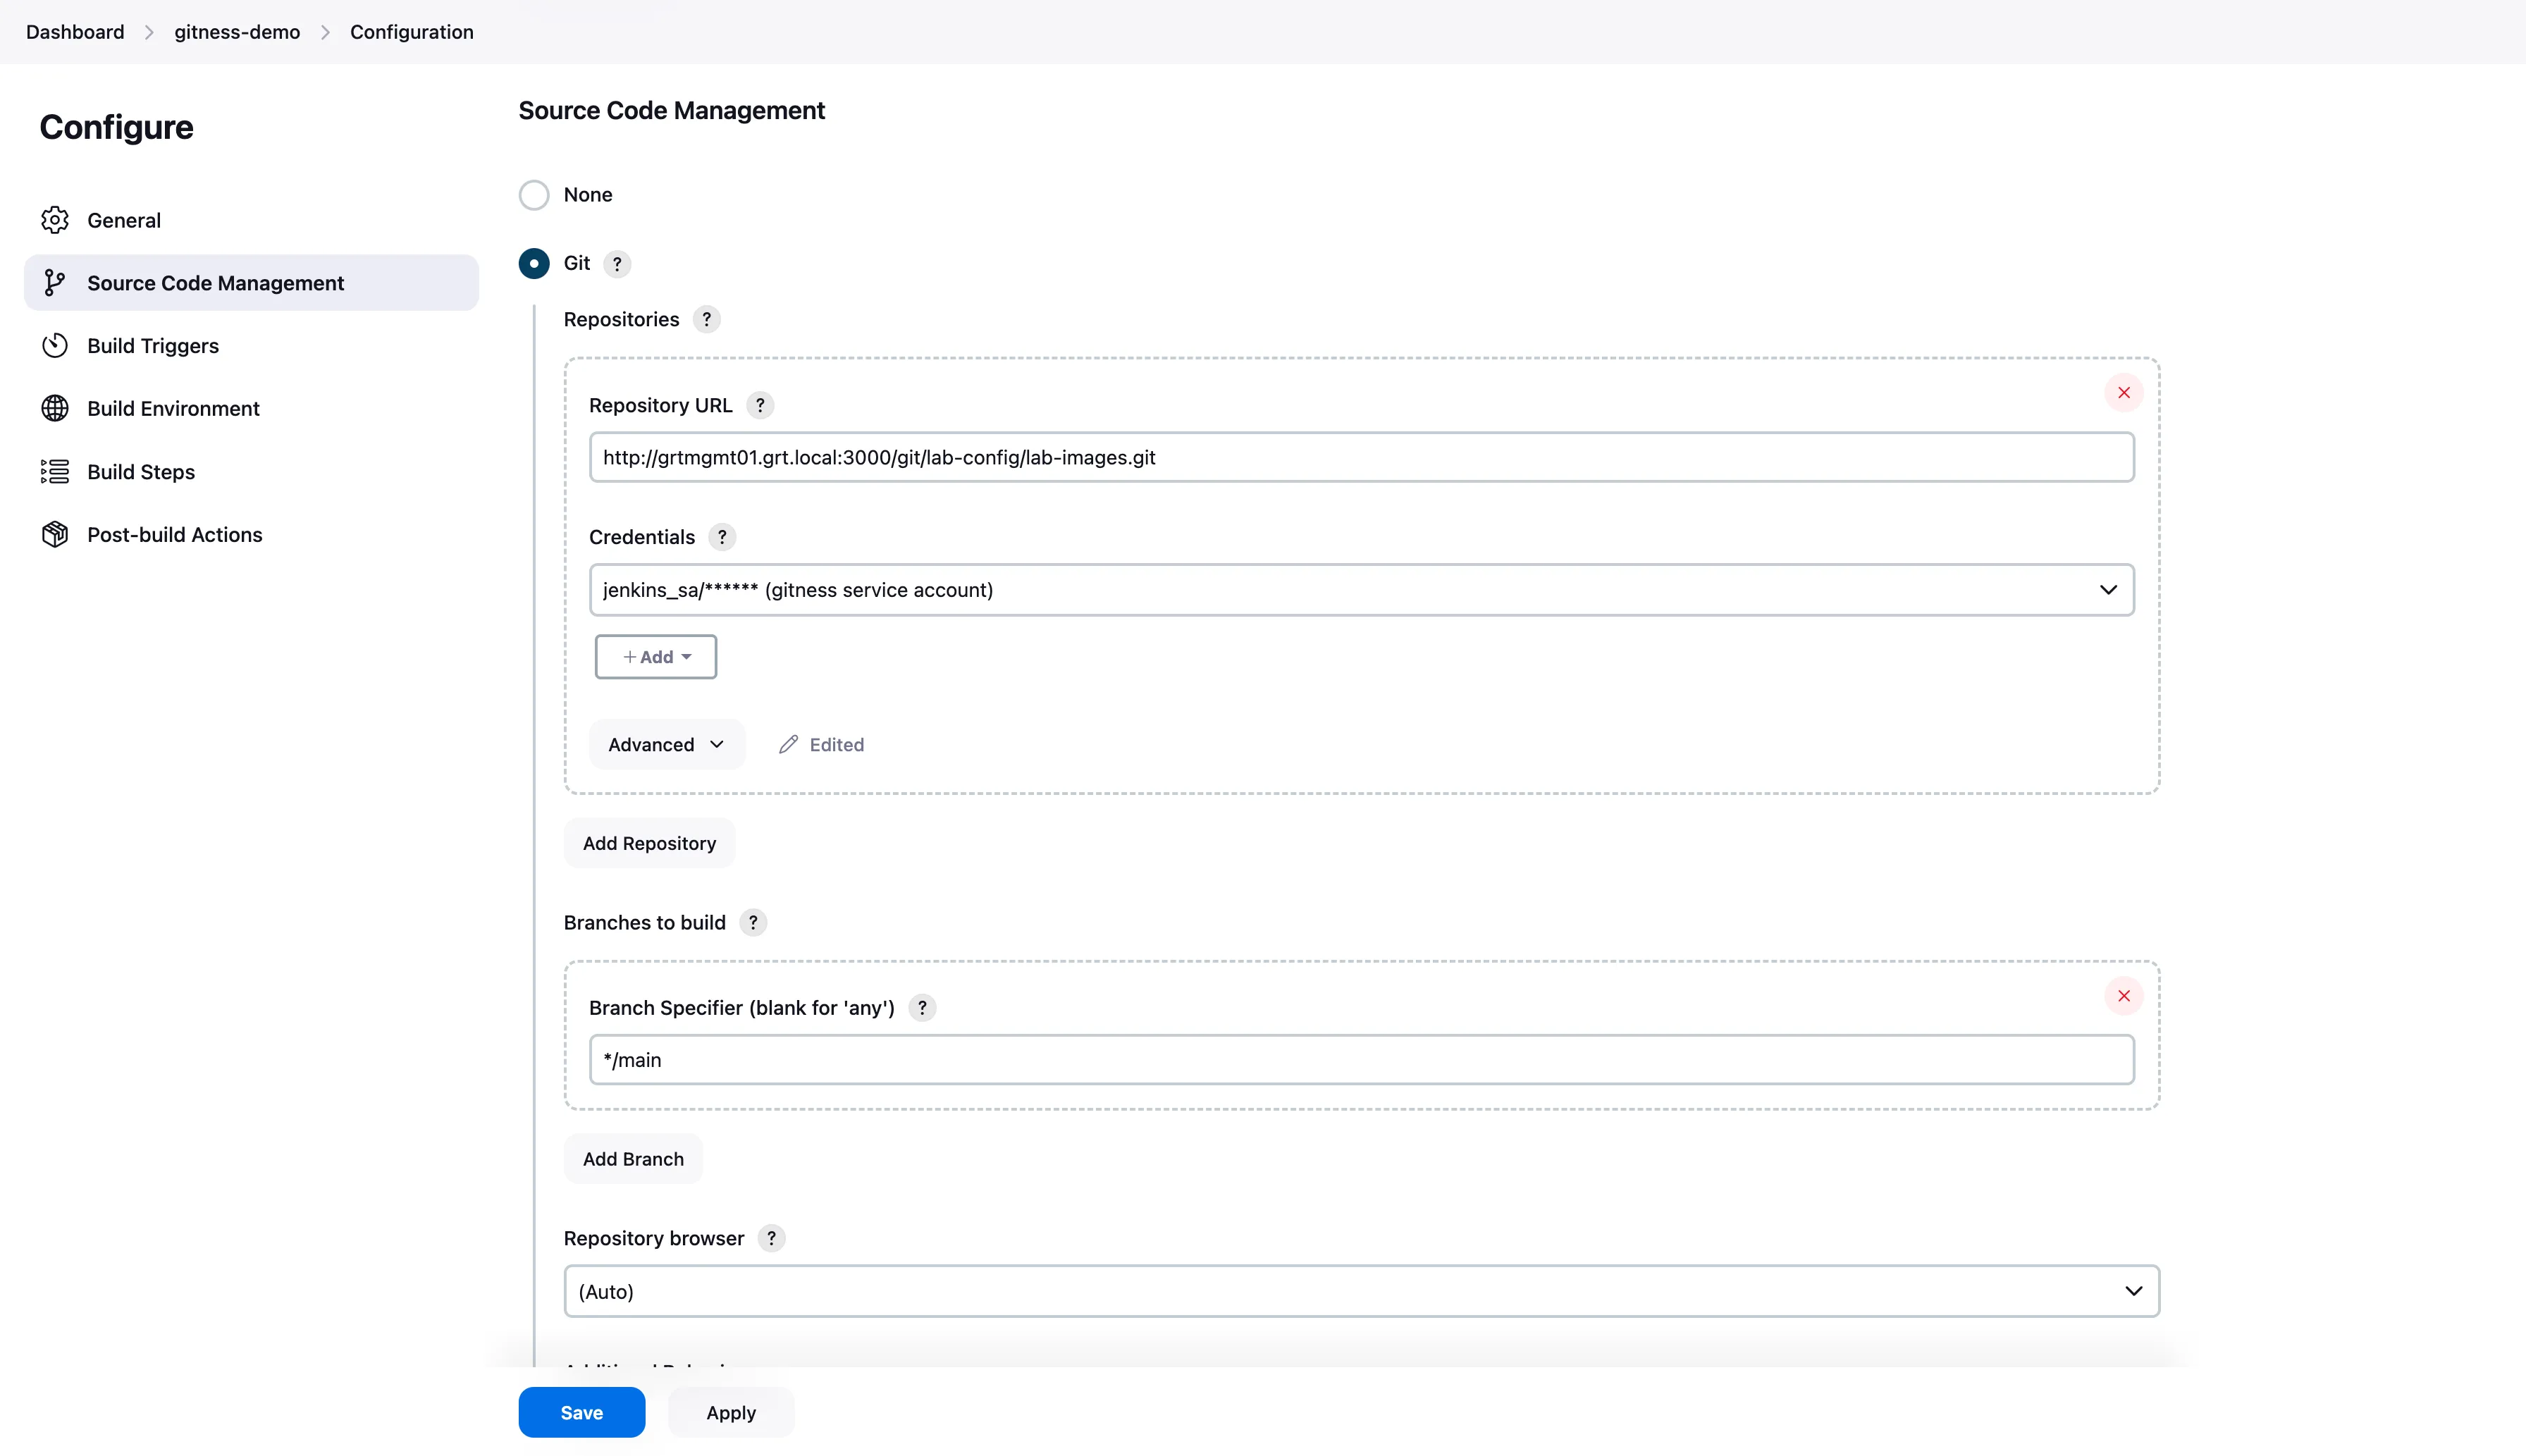Image resolution: width=2526 pixels, height=1456 pixels.
Task: Open the Credentials dropdown
Action: pyautogui.click(x=1361, y=590)
